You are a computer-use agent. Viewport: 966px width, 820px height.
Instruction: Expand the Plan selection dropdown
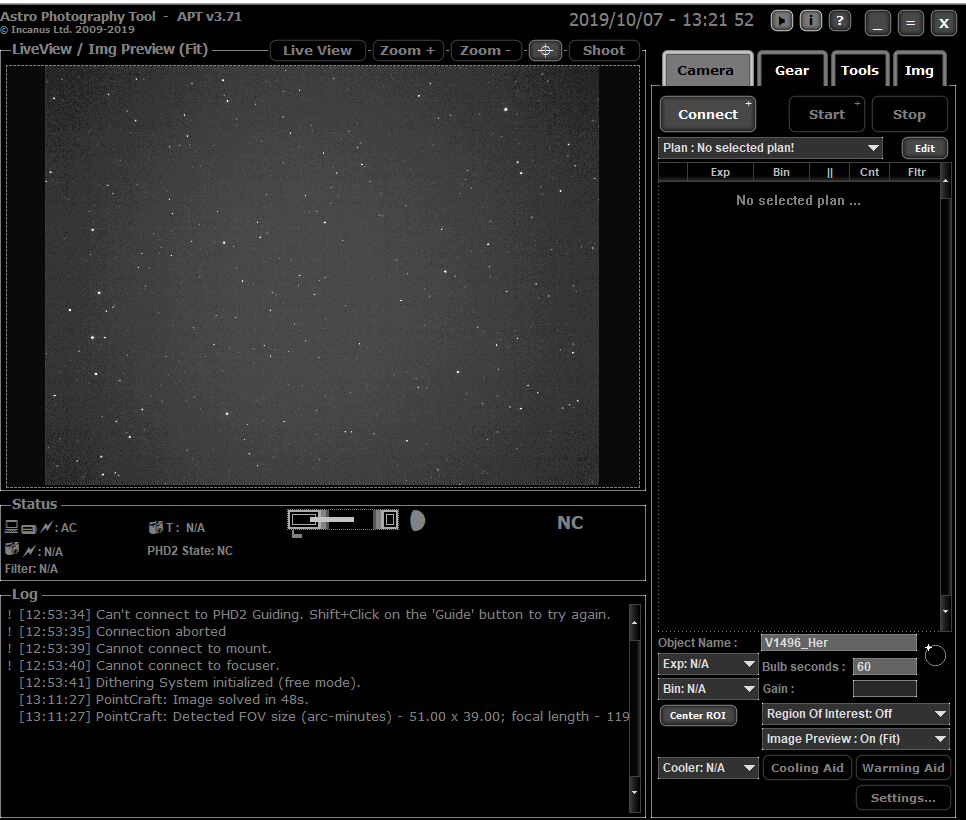click(770, 148)
